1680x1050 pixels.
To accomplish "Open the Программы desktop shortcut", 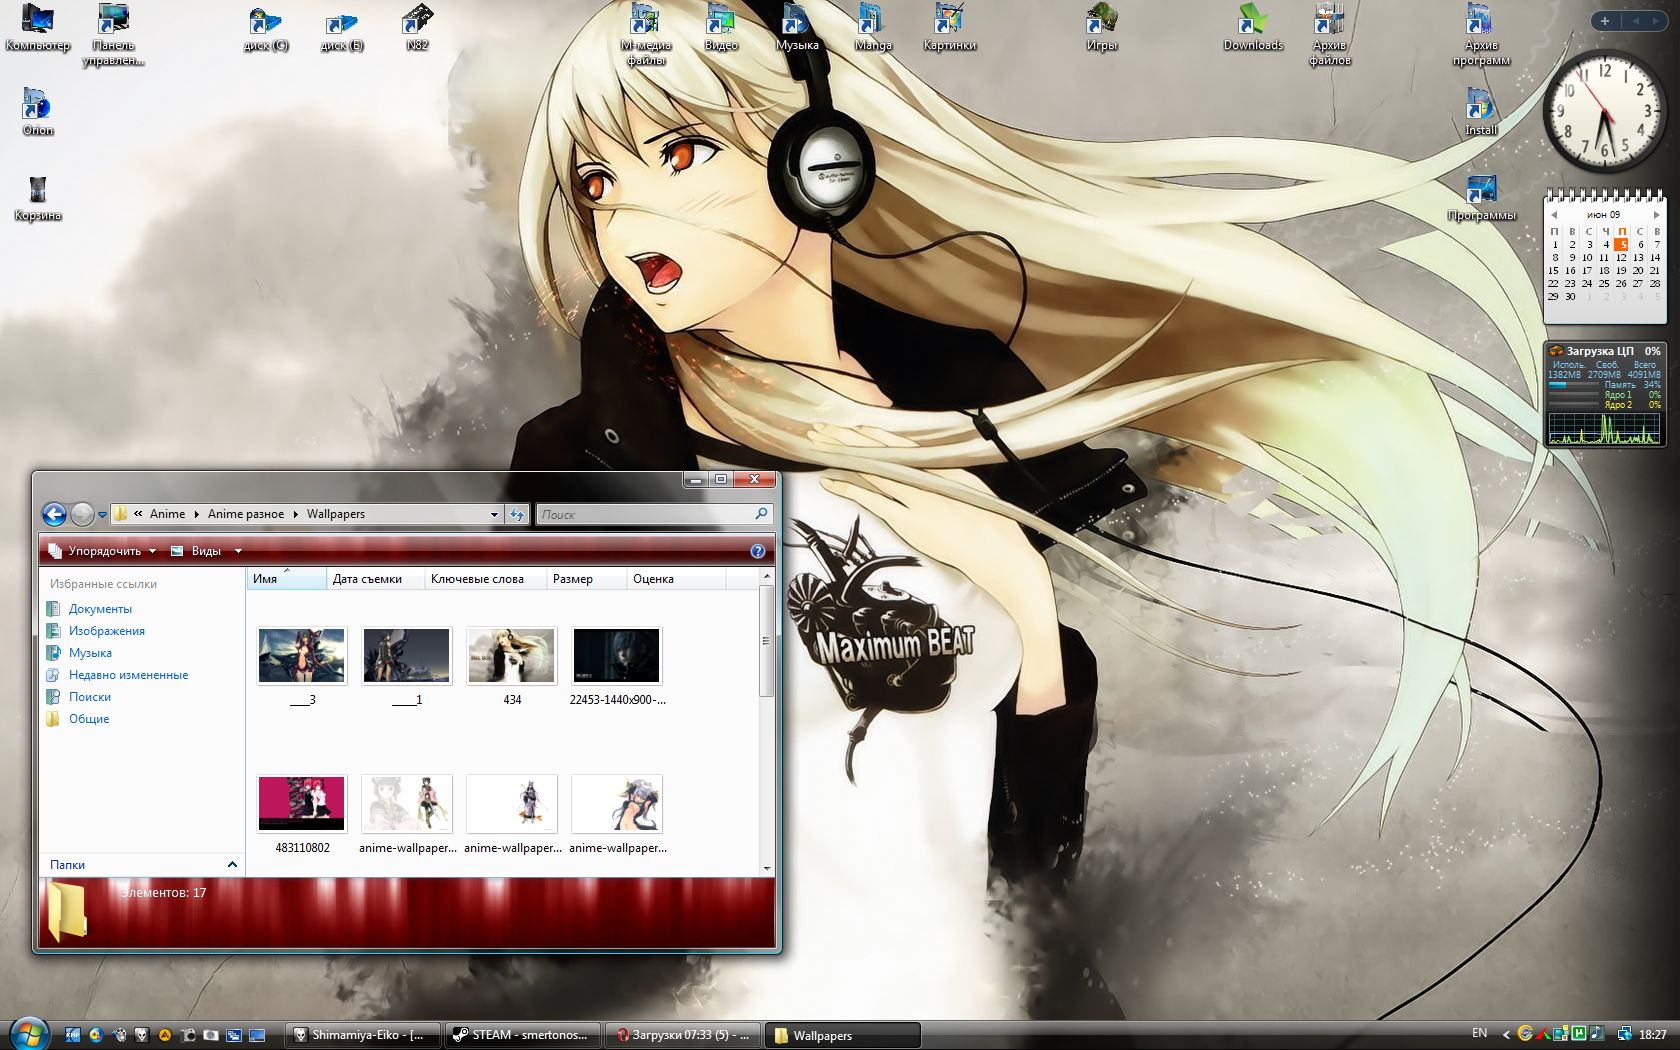I will 1481,198.
